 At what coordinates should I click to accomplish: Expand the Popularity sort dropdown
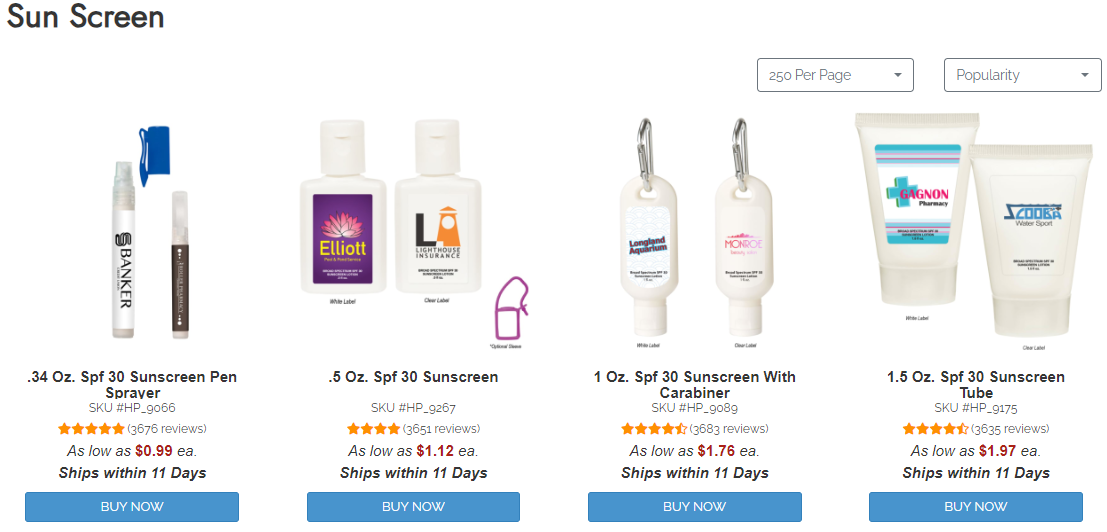(1022, 75)
